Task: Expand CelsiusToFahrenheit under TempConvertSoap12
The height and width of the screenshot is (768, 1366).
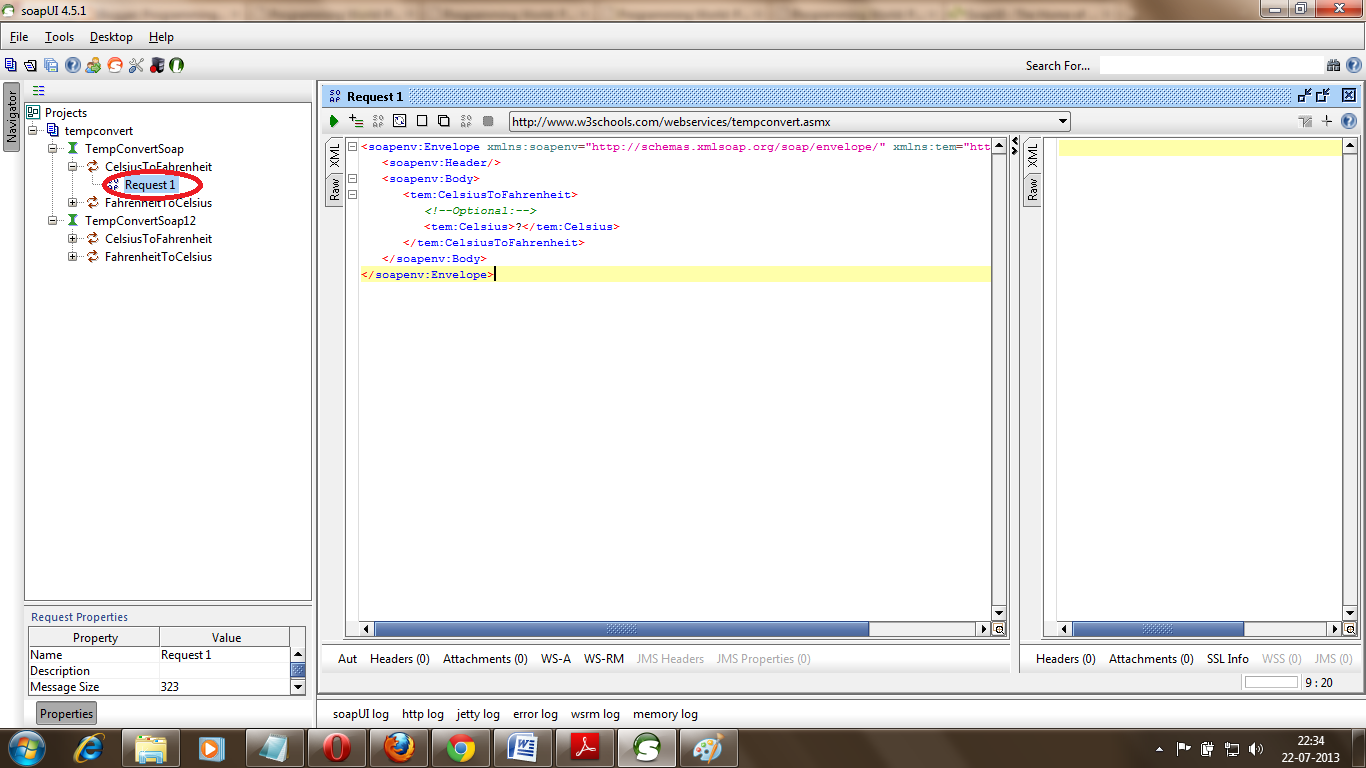Action: [70, 238]
